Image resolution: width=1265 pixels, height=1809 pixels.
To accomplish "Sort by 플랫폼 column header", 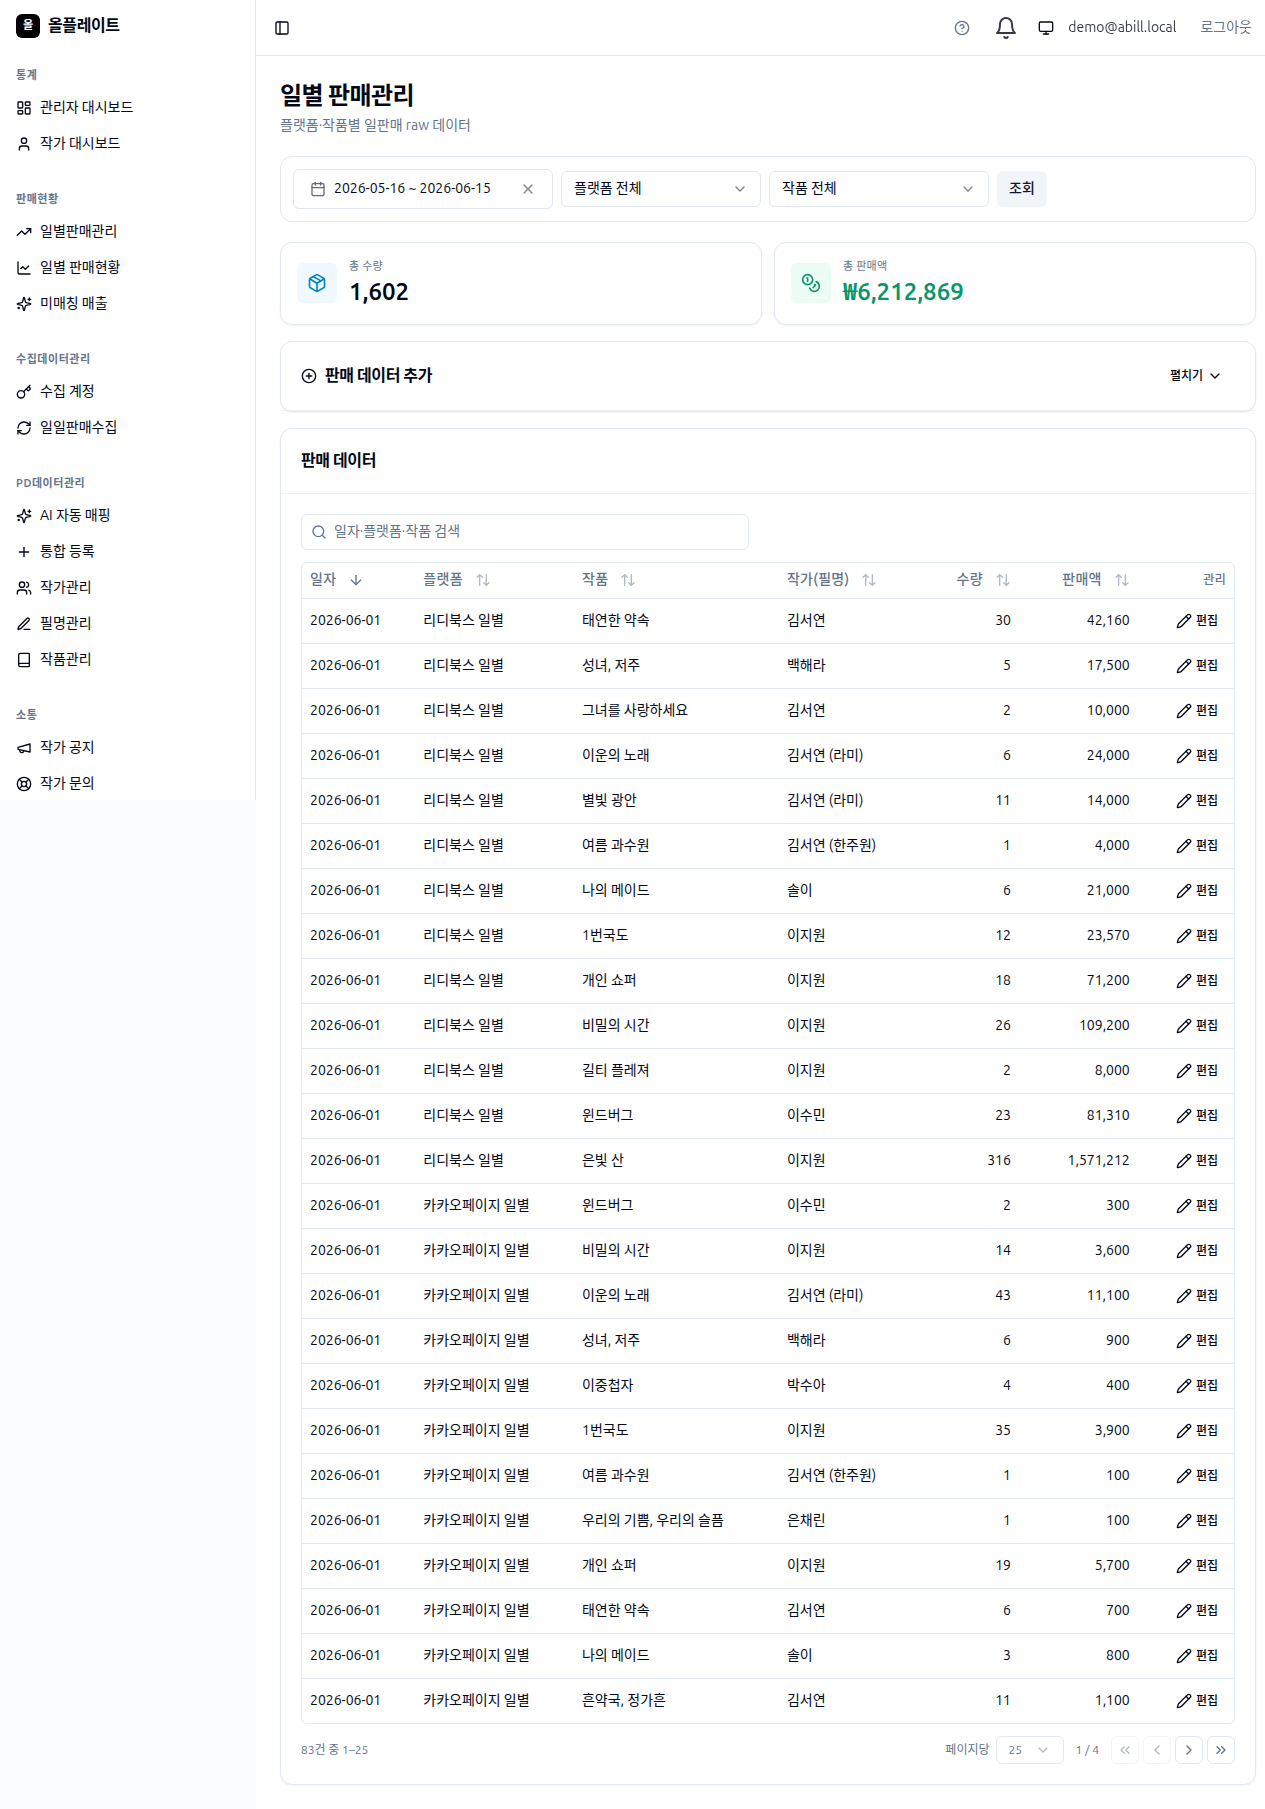I will (x=456, y=580).
